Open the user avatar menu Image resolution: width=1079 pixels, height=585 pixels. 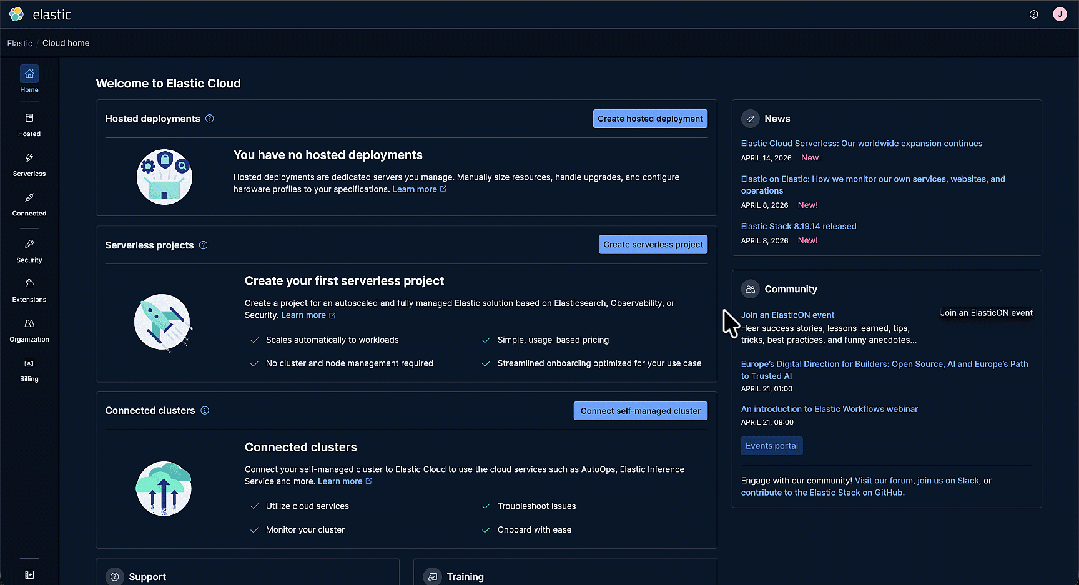click(x=1060, y=14)
